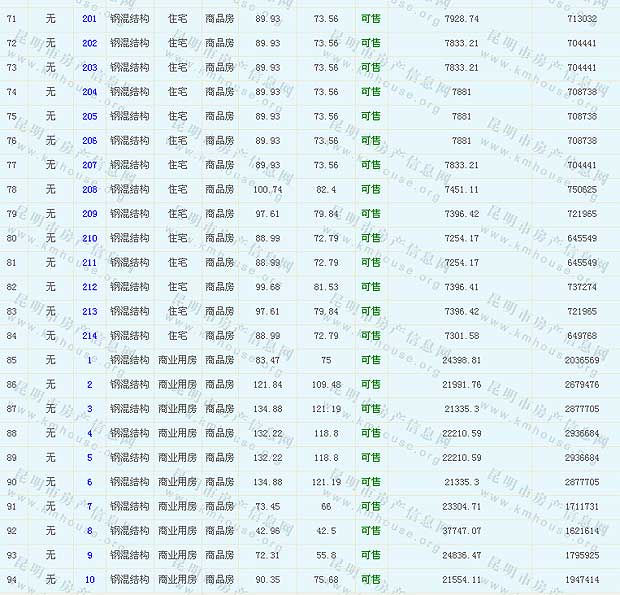Screen dimensions: 620x595
Task: Open commercial unit 10 link
Action: pos(89,579)
